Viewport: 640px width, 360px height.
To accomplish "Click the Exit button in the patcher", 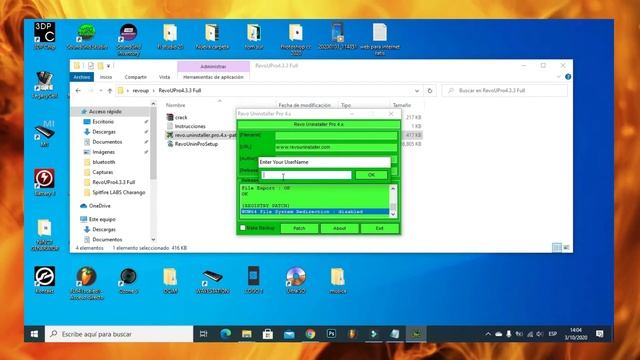I will click(379, 228).
